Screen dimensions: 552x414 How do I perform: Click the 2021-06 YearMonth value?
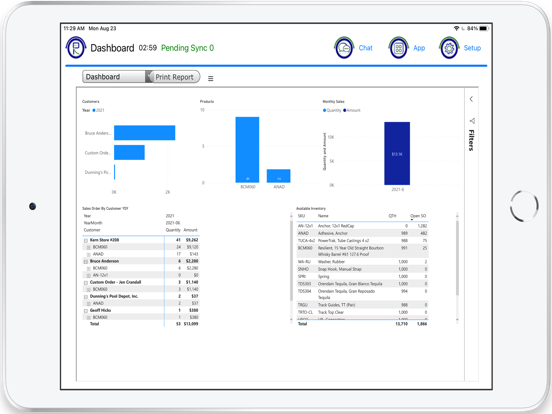click(172, 223)
